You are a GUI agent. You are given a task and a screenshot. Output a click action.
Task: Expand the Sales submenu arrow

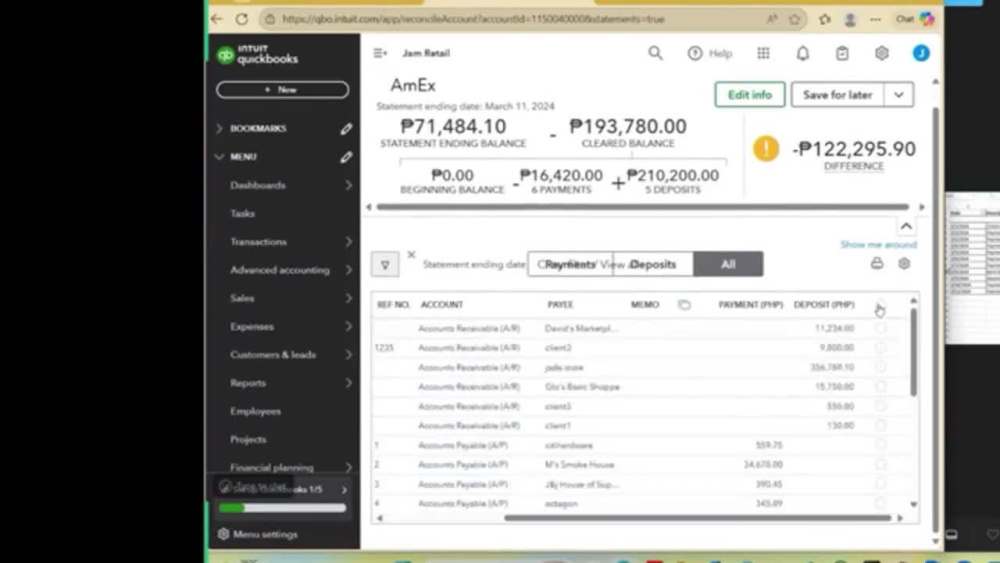pos(348,298)
